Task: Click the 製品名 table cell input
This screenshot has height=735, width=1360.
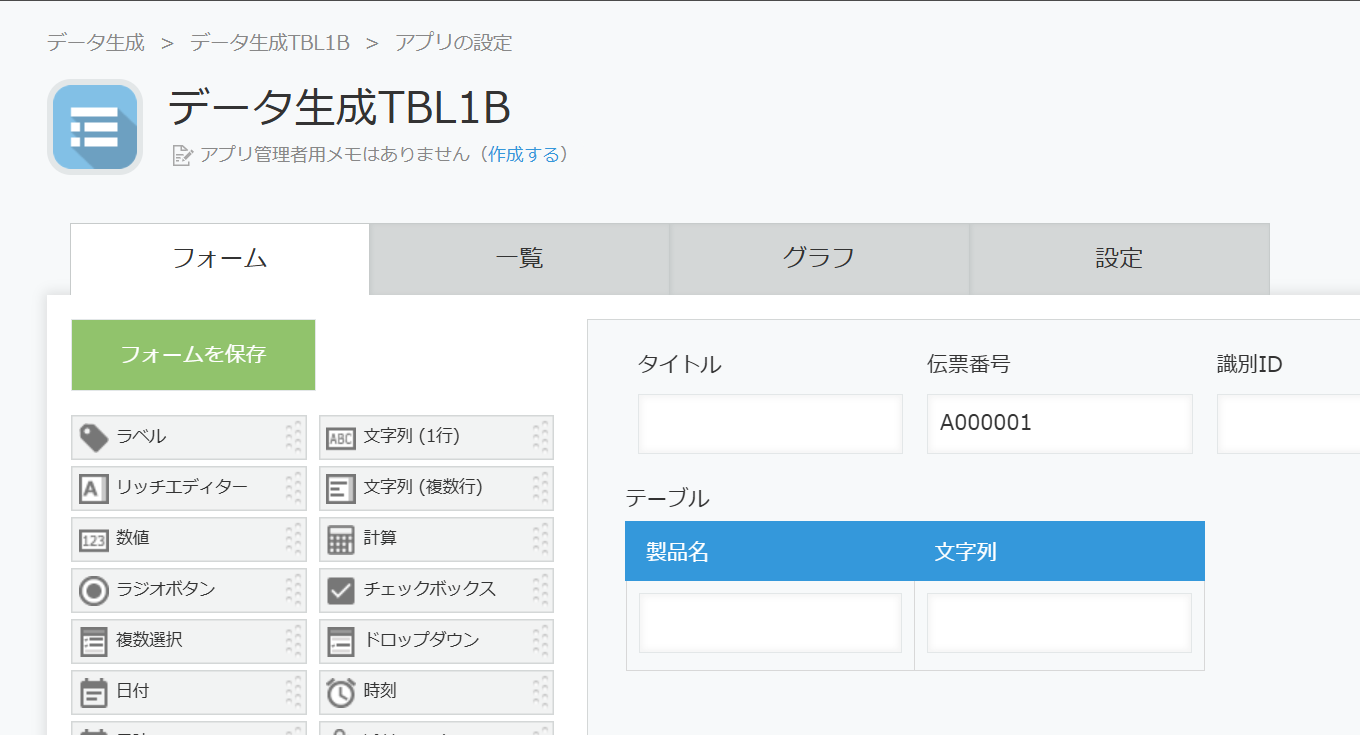Action: tap(770, 623)
